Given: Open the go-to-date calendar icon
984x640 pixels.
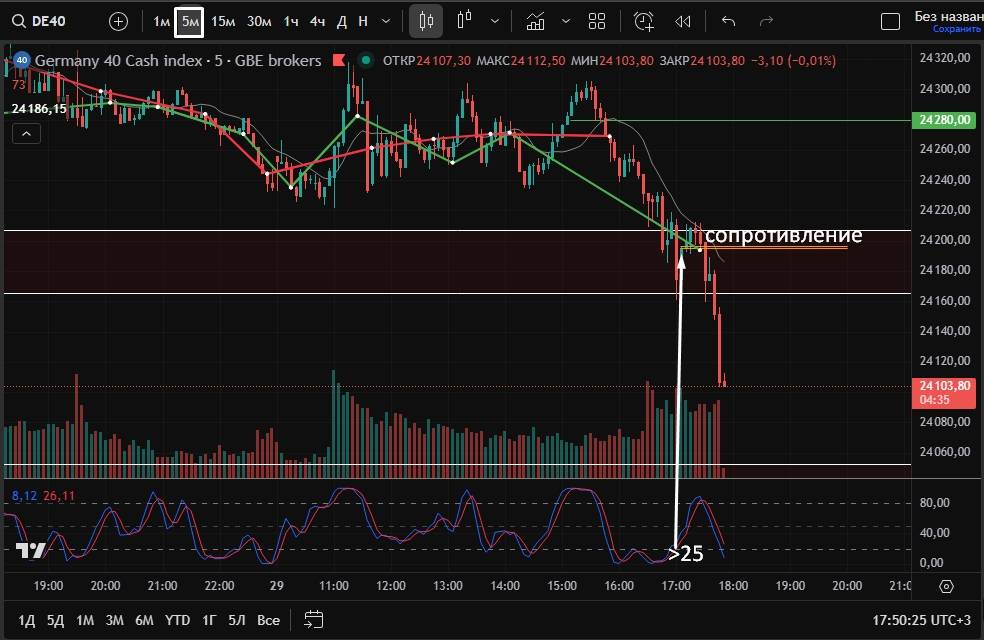Looking at the screenshot, I should click(313, 620).
